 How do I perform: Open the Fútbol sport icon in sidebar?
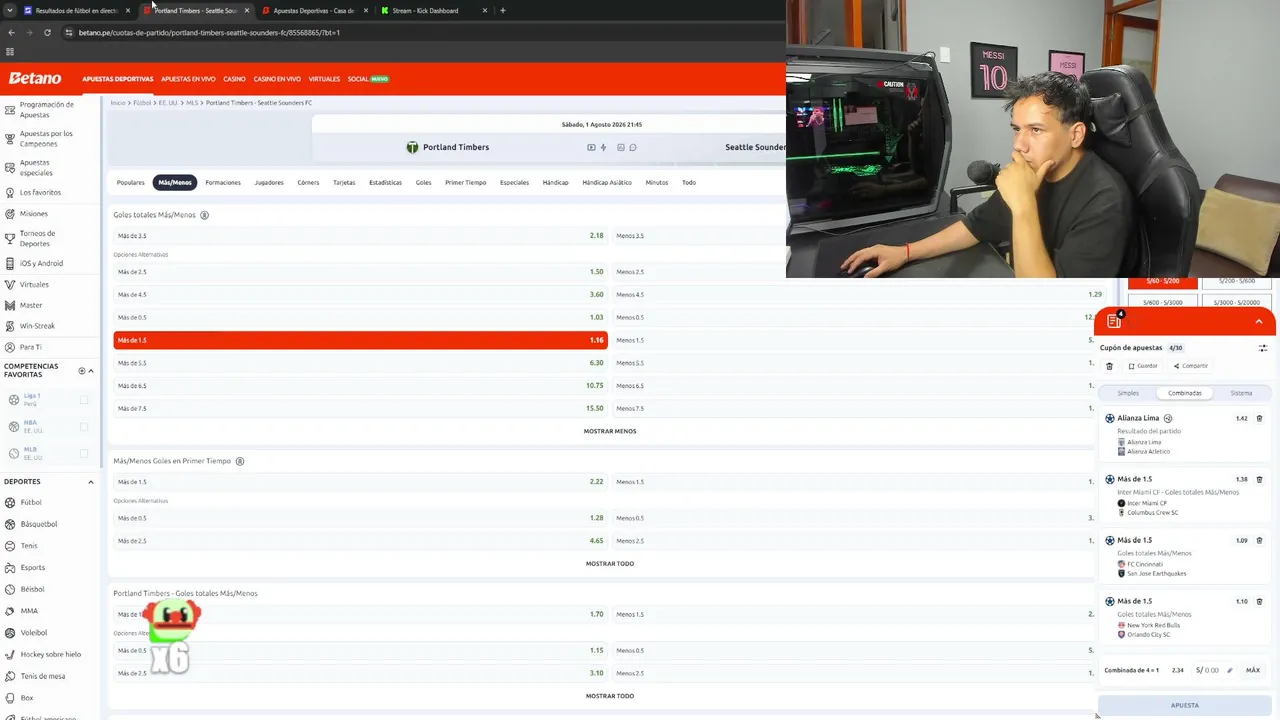[x=10, y=502]
